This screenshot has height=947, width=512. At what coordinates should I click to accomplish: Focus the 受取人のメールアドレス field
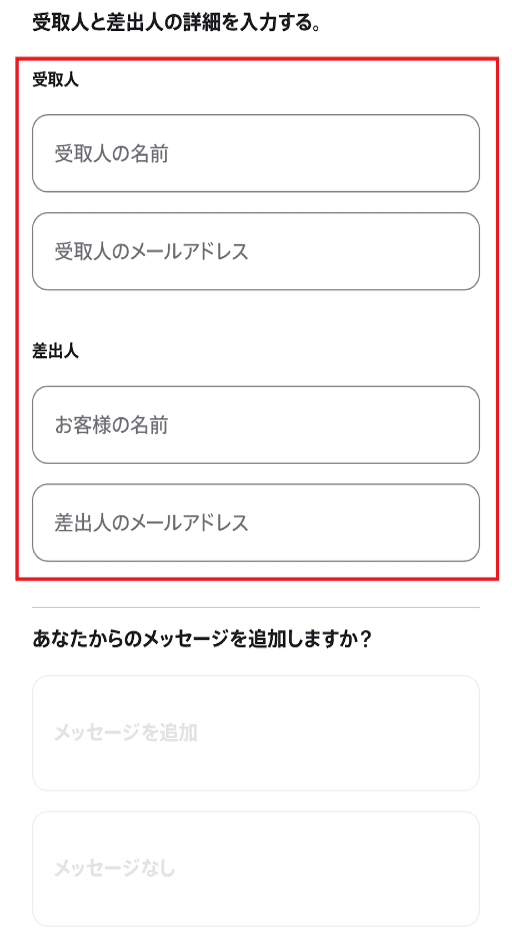256,251
